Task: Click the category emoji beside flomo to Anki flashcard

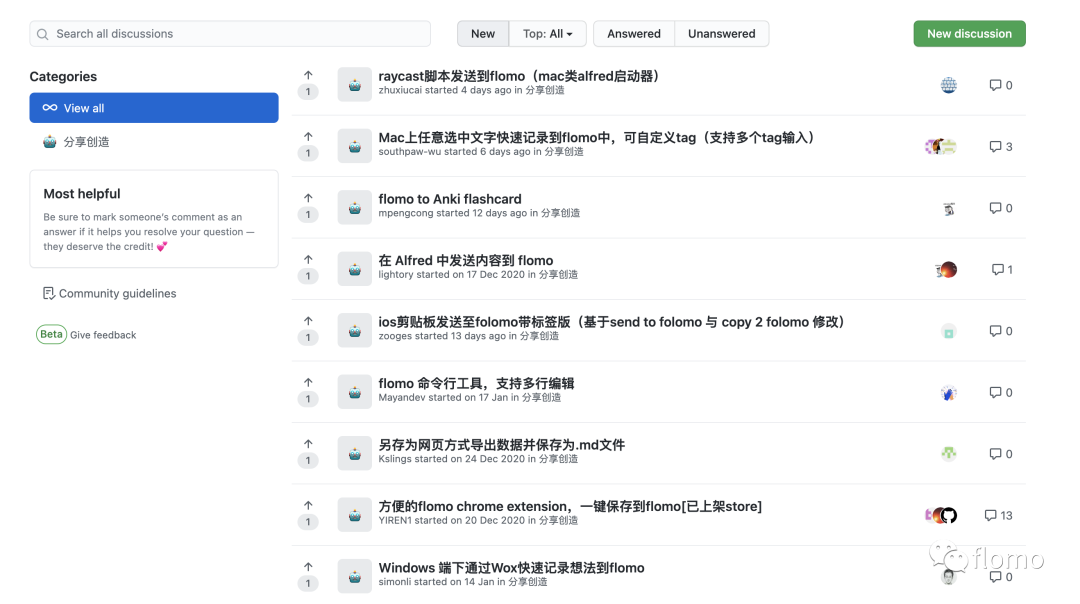Action: 355,208
